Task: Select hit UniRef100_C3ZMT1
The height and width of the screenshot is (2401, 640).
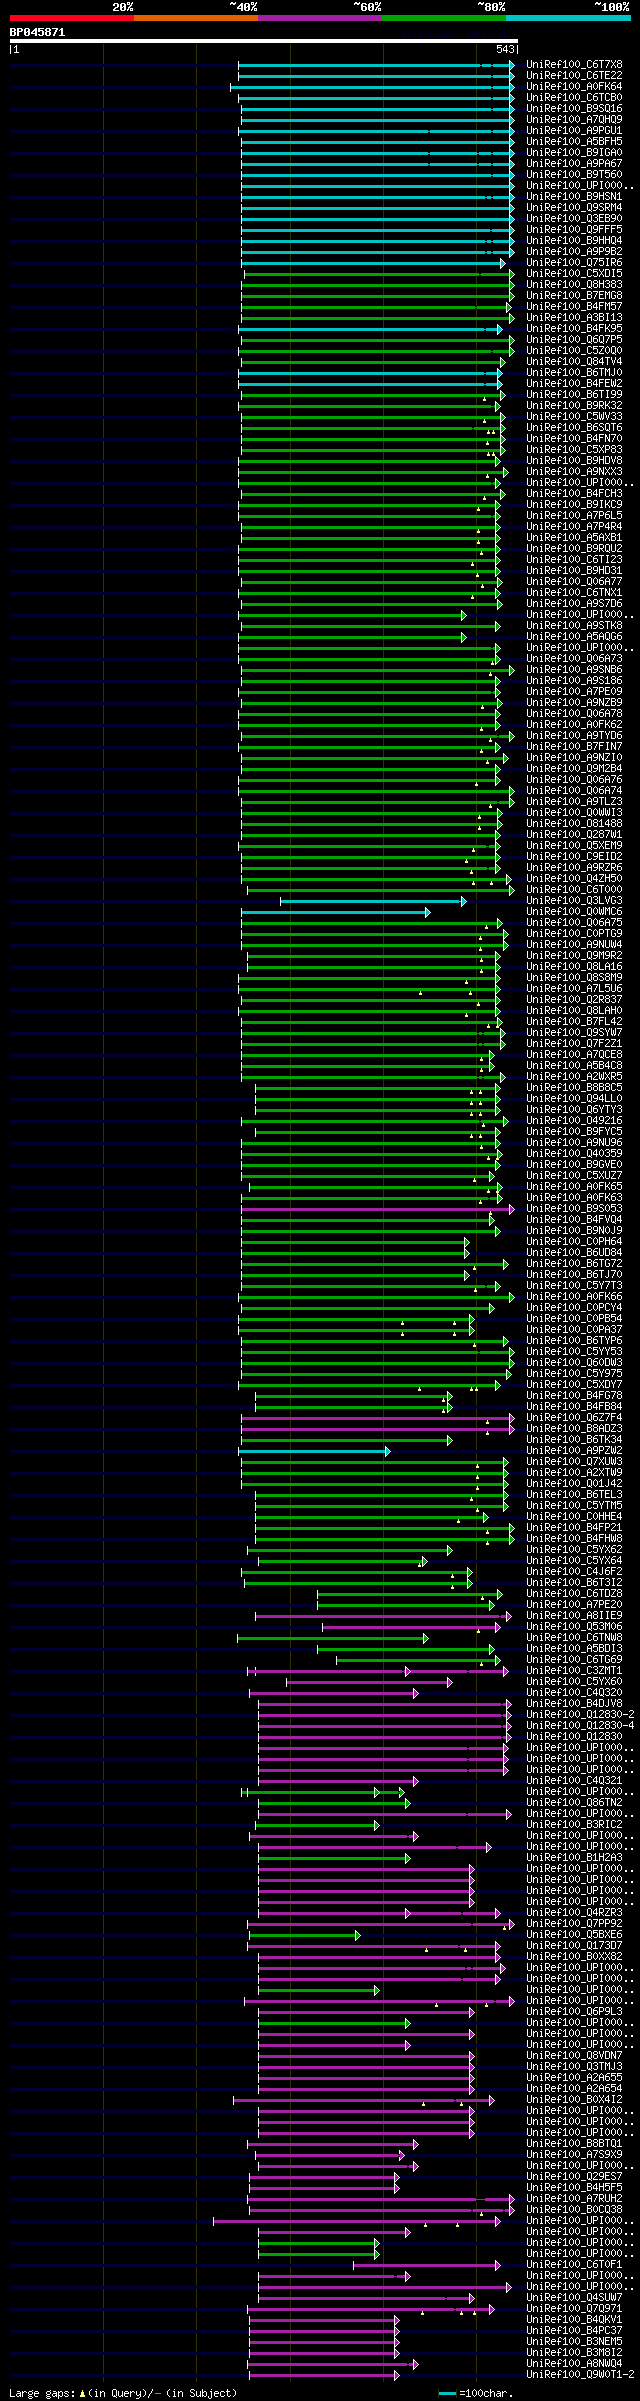Action: click(574, 1670)
